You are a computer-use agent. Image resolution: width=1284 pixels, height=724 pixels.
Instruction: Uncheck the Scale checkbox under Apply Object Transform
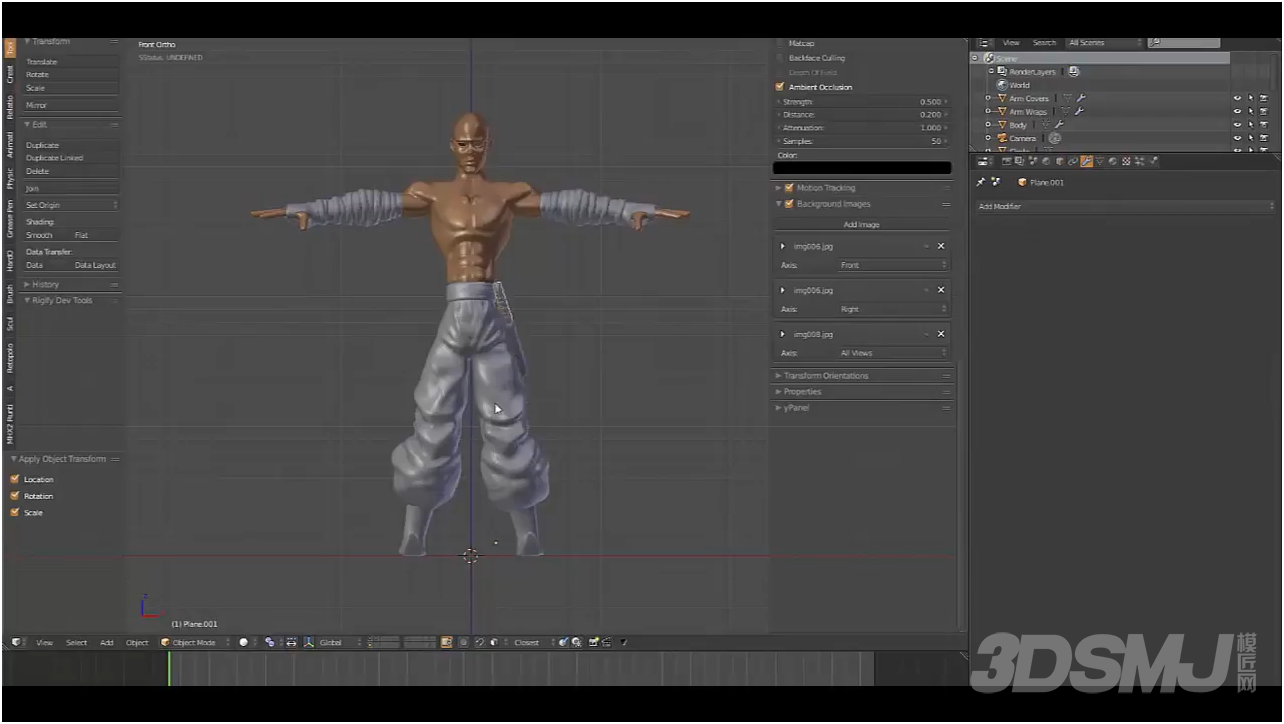[15, 512]
